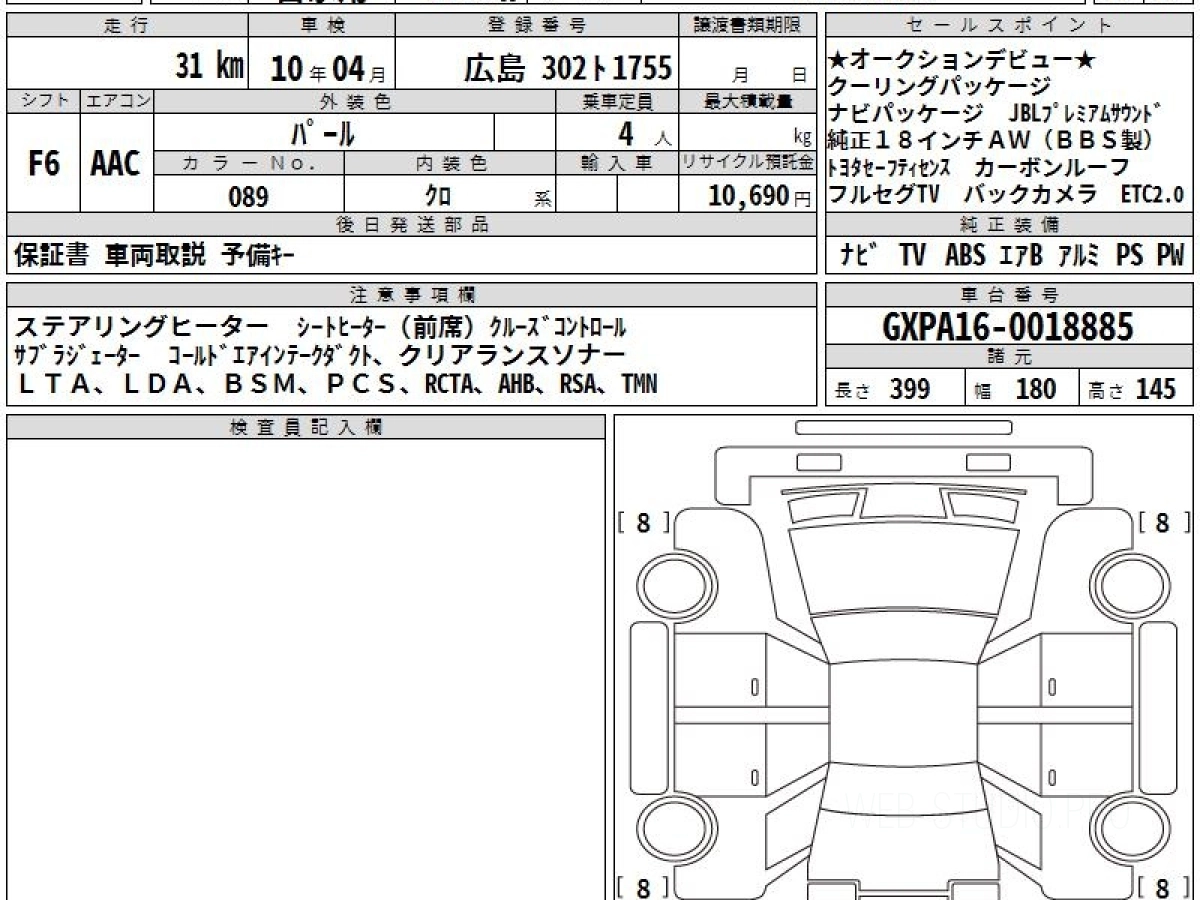
Task: Click エアB in 純正装備 row
Action: tap(1021, 256)
